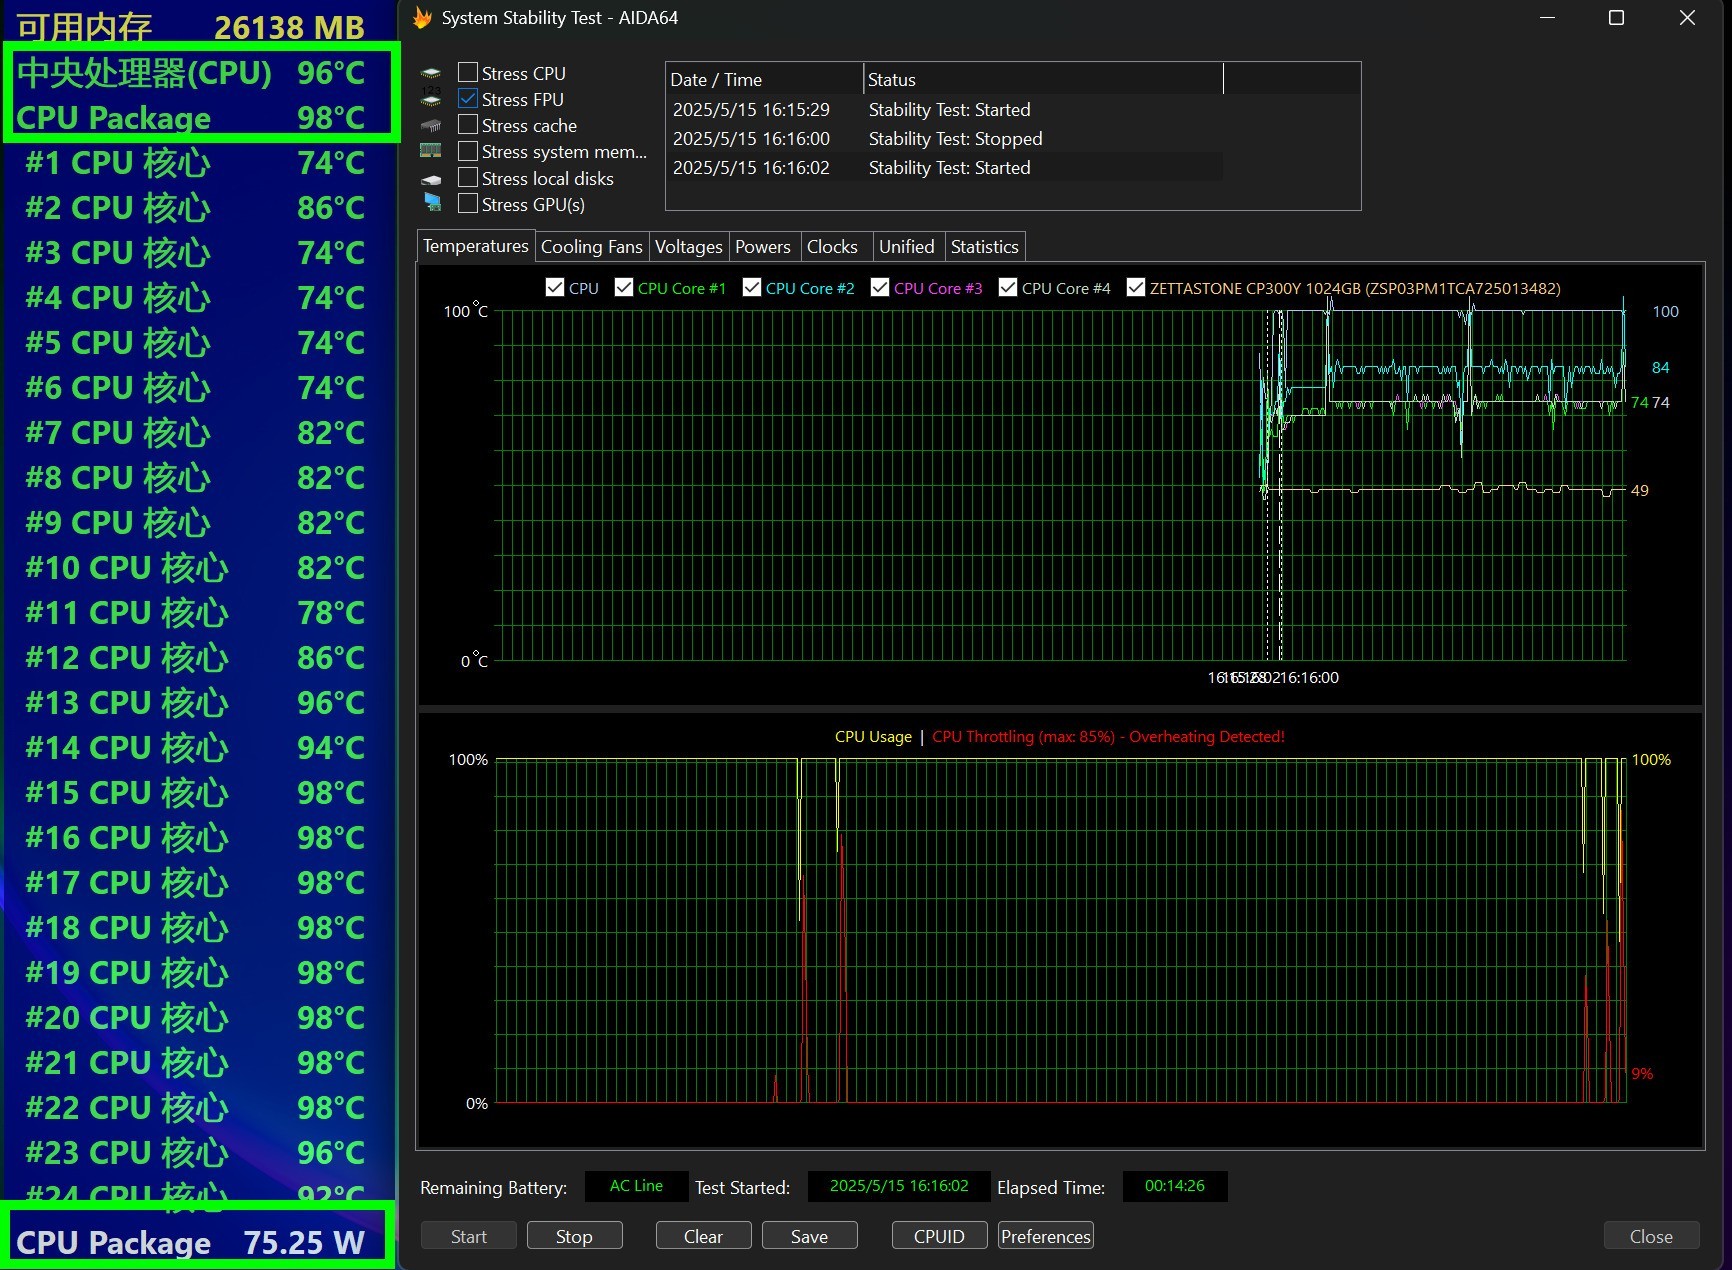Uncheck the Stress FPU checkbox
The image size is (1732, 1270).
(467, 99)
